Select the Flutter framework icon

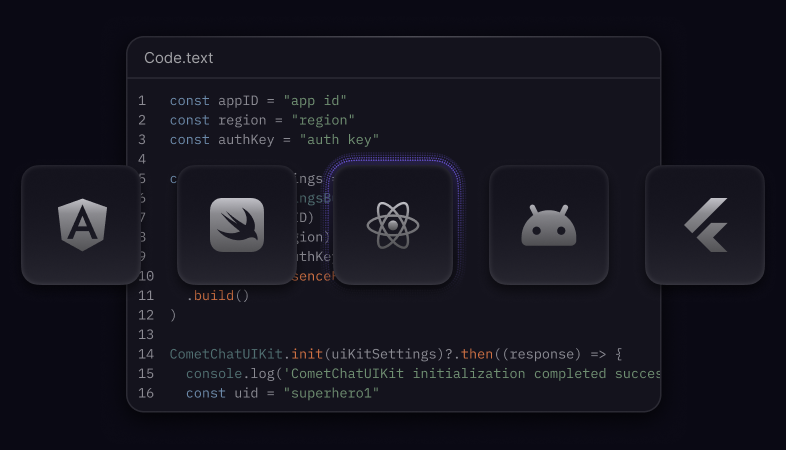(705, 225)
